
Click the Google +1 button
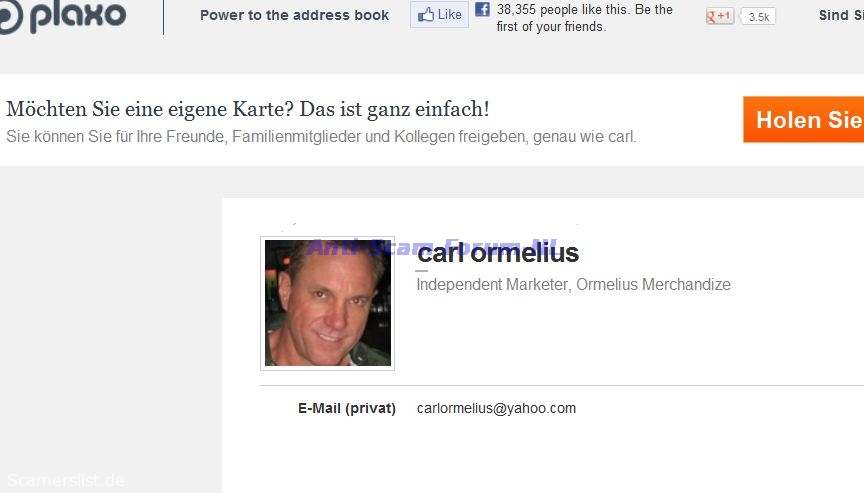tap(720, 17)
